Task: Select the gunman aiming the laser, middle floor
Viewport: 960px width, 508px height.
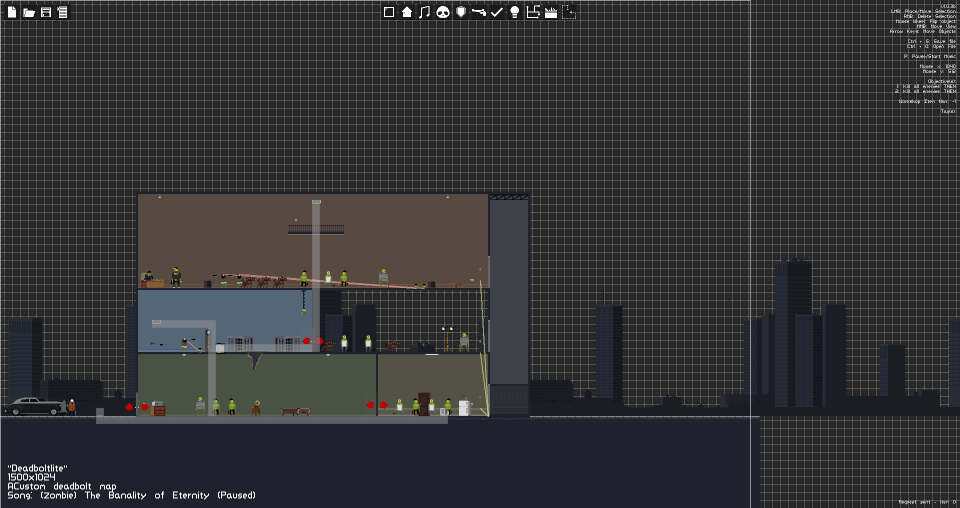Action: tap(184, 345)
